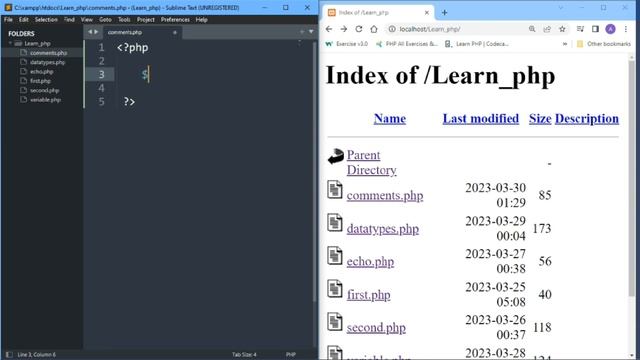The height and width of the screenshot is (360, 640).
Task: Close the Index of /Learn_php tab
Action: click(427, 13)
